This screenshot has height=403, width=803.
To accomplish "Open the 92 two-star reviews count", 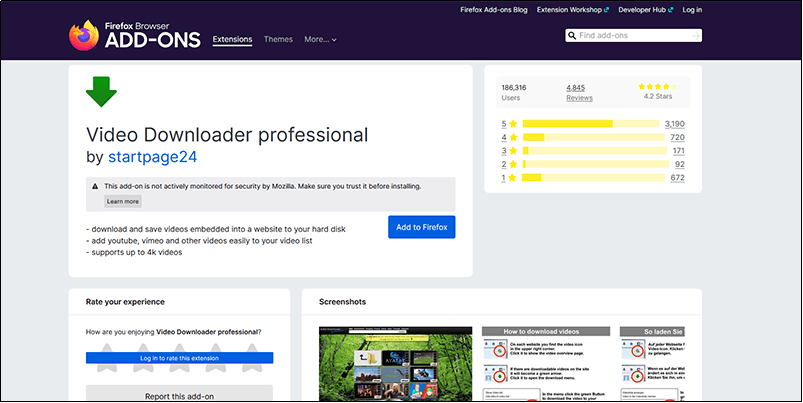I will point(680,164).
